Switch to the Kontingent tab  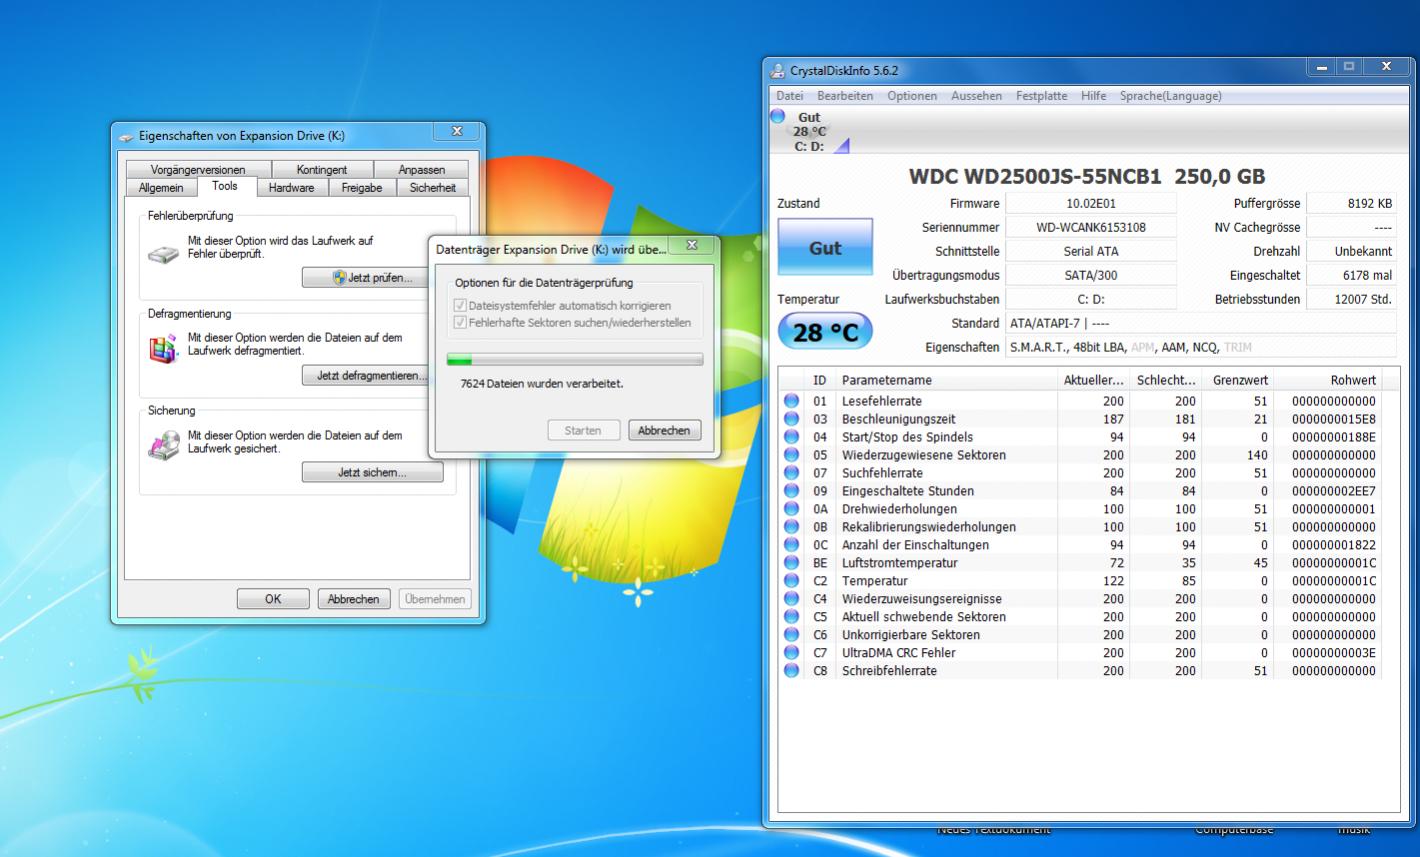click(322, 170)
